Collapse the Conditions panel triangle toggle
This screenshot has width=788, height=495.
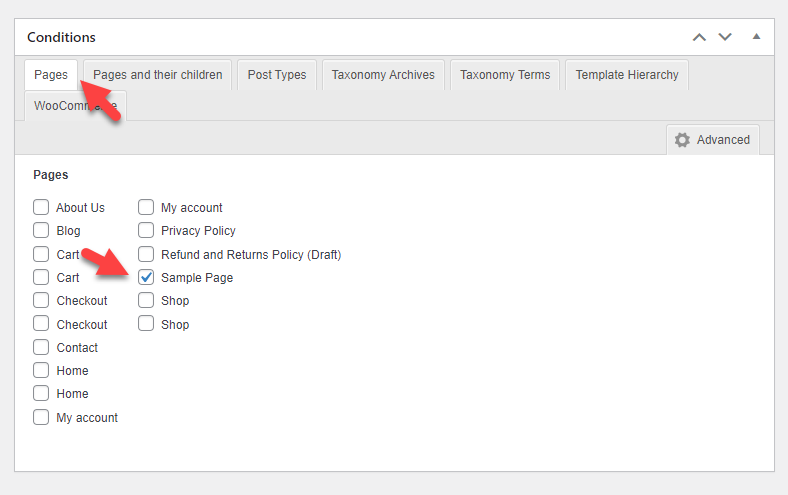(x=756, y=36)
